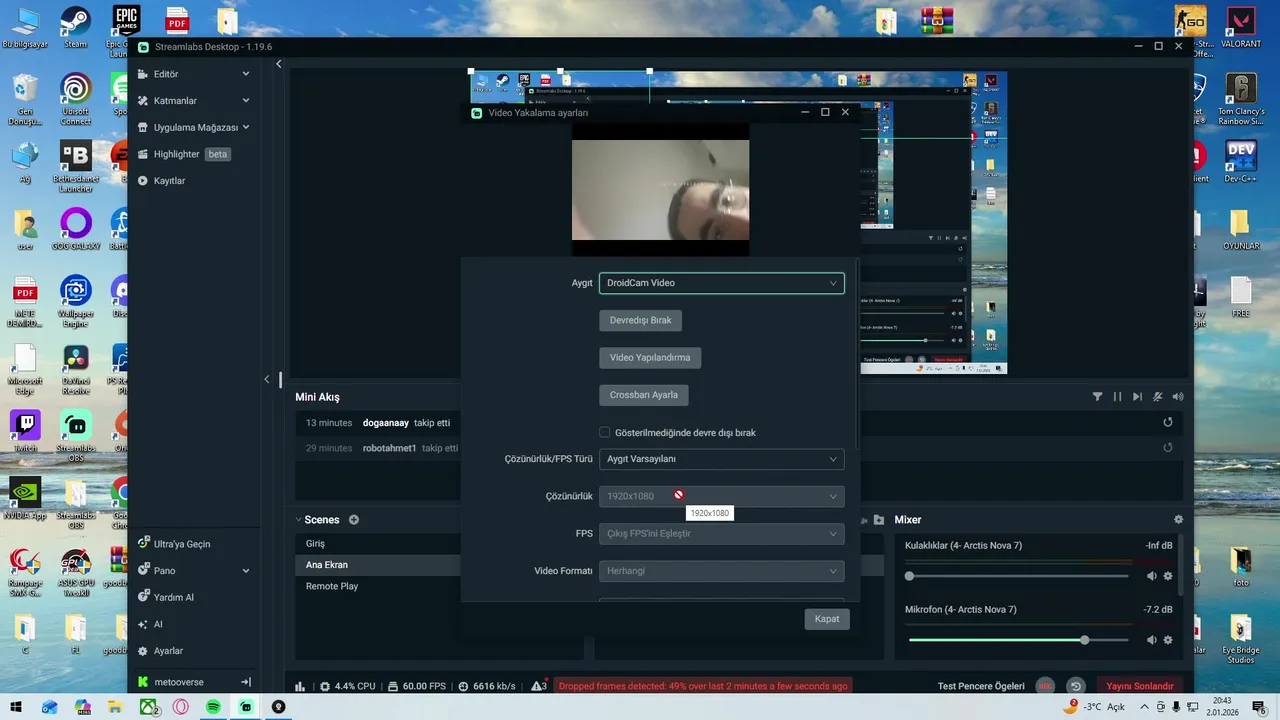Expand the Pano chevron
1280x720 pixels.
246,571
